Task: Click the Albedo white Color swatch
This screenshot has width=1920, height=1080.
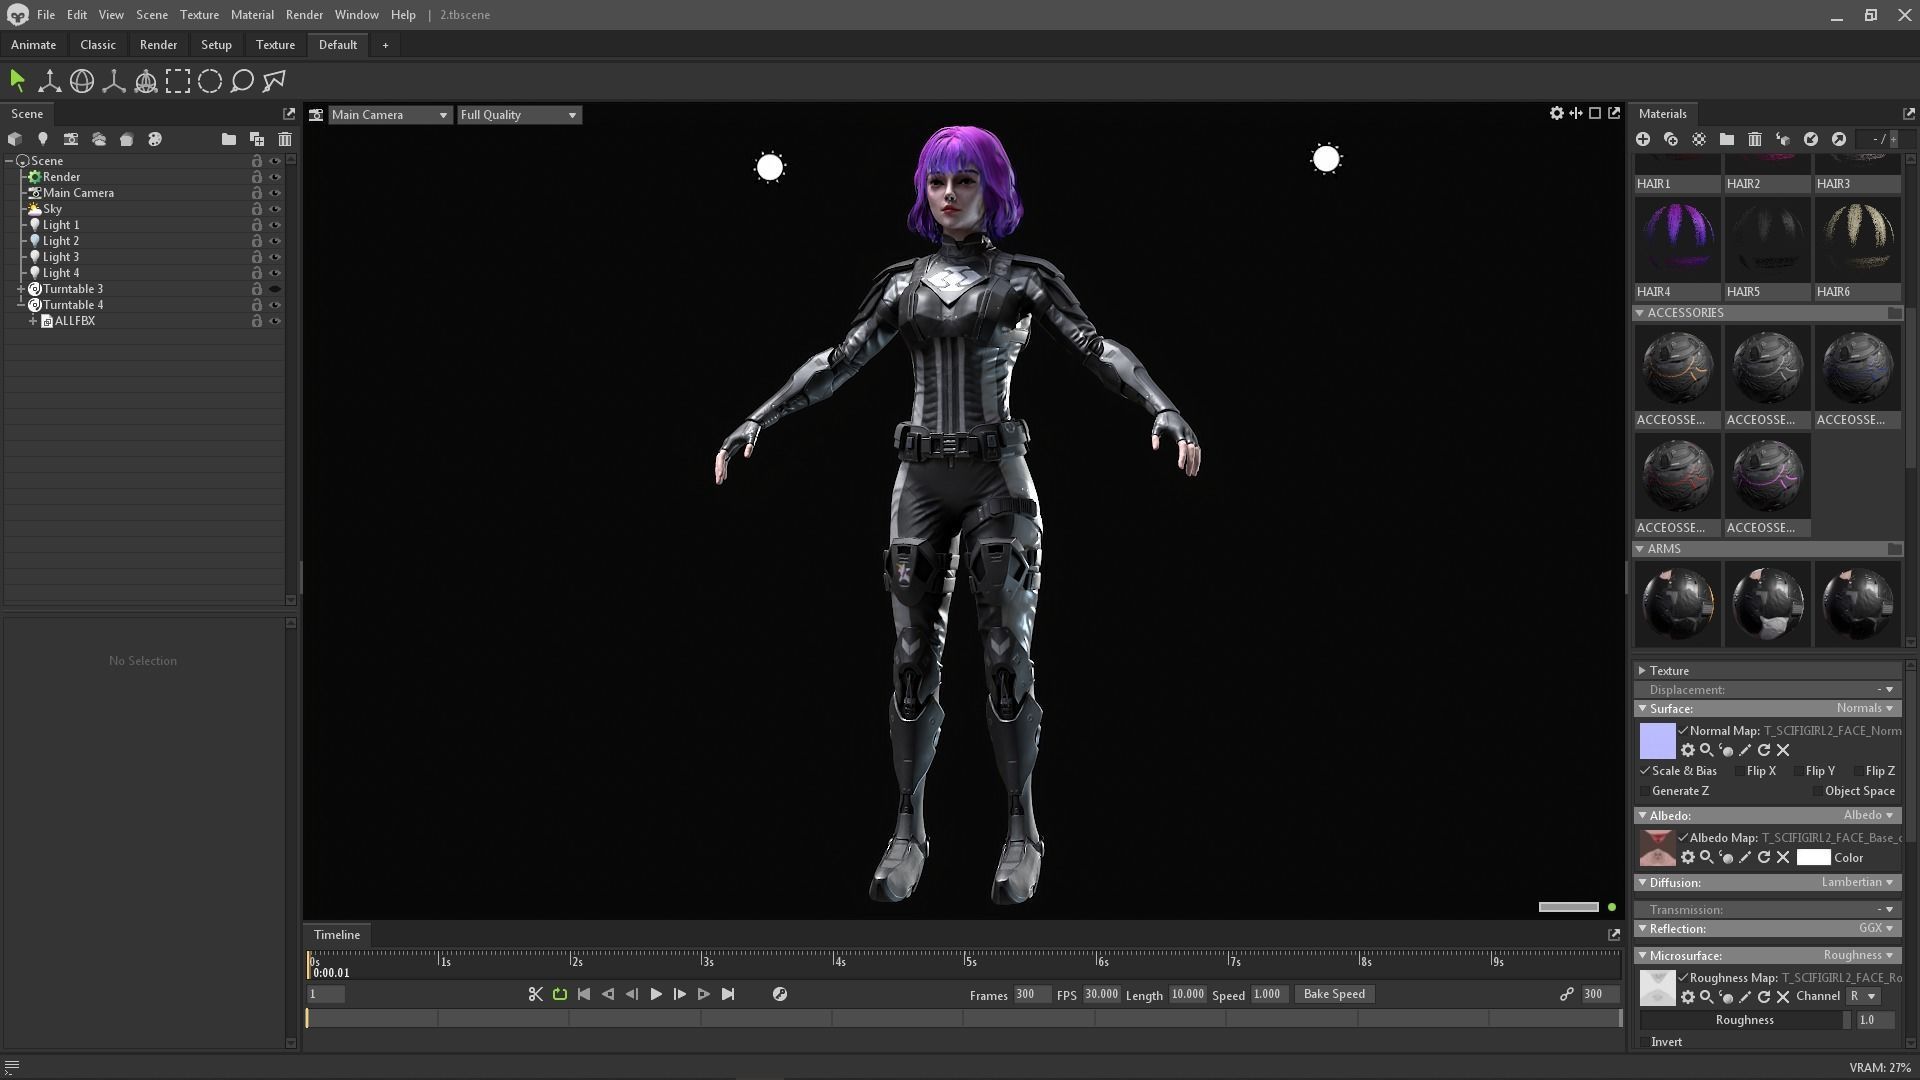Action: (x=1813, y=857)
